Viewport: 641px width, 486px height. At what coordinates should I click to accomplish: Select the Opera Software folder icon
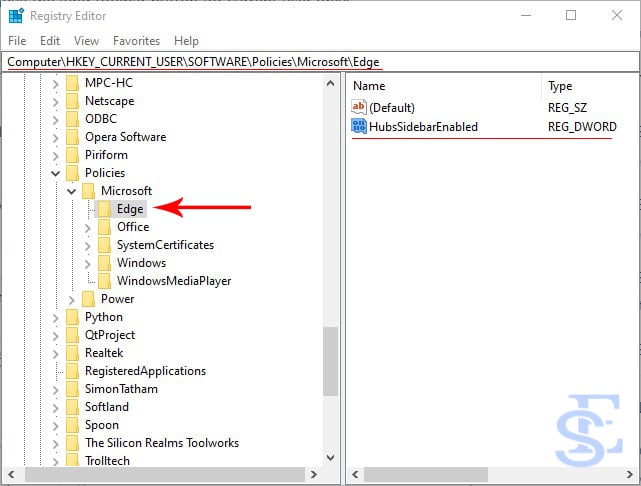[x=72, y=137]
